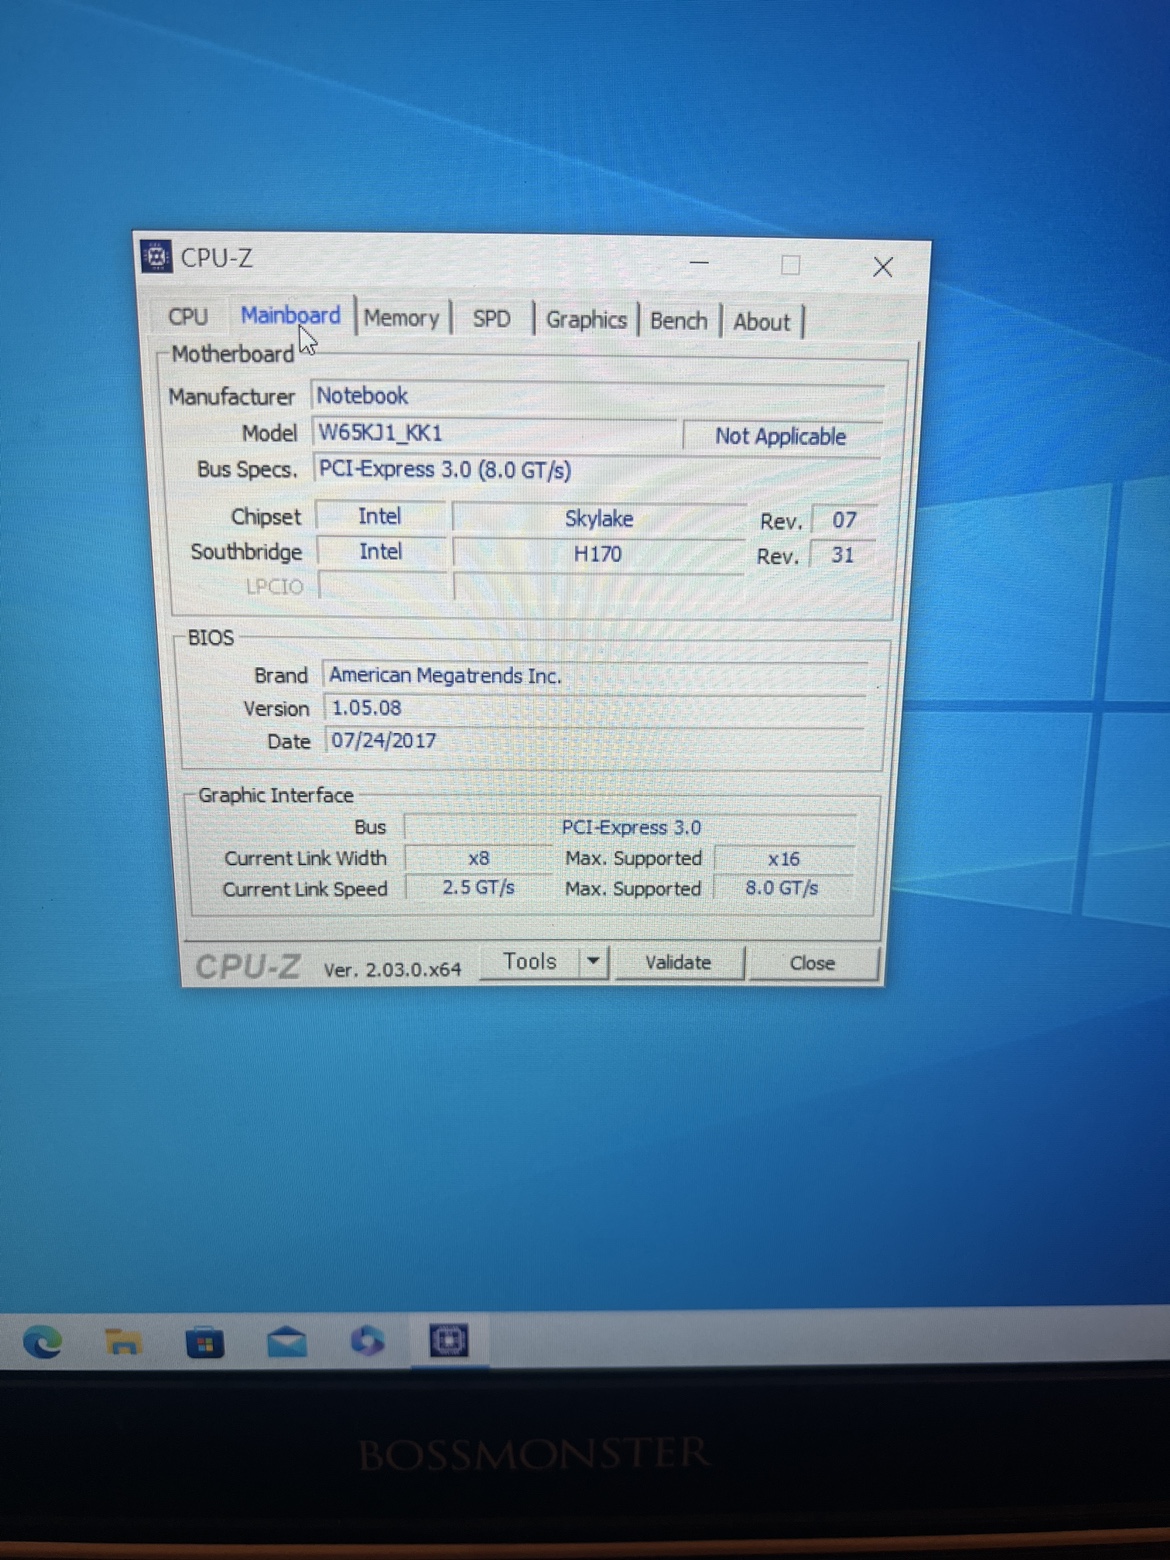1170x1560 pixels.
Task: Click the BIOS date 07/24/2017
Action: pos(594,741)
